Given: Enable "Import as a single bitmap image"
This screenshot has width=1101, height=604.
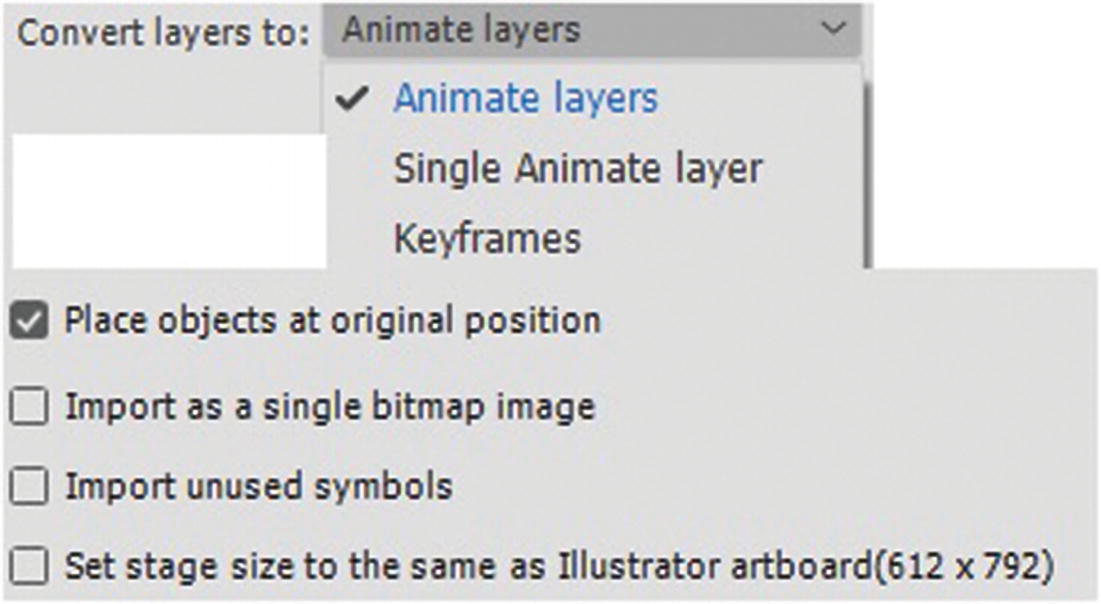Looking at the screenshot, I should point(31,405).
